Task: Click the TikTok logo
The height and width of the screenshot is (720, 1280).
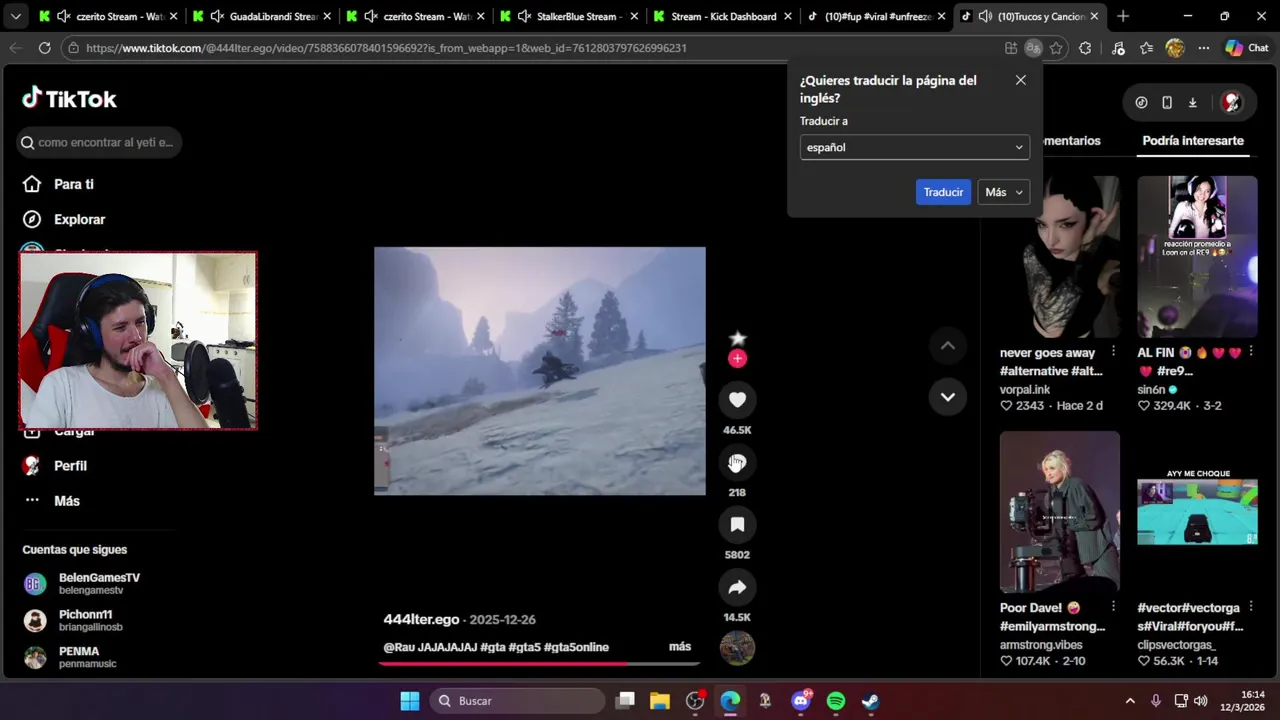Action: pos(69,98)
